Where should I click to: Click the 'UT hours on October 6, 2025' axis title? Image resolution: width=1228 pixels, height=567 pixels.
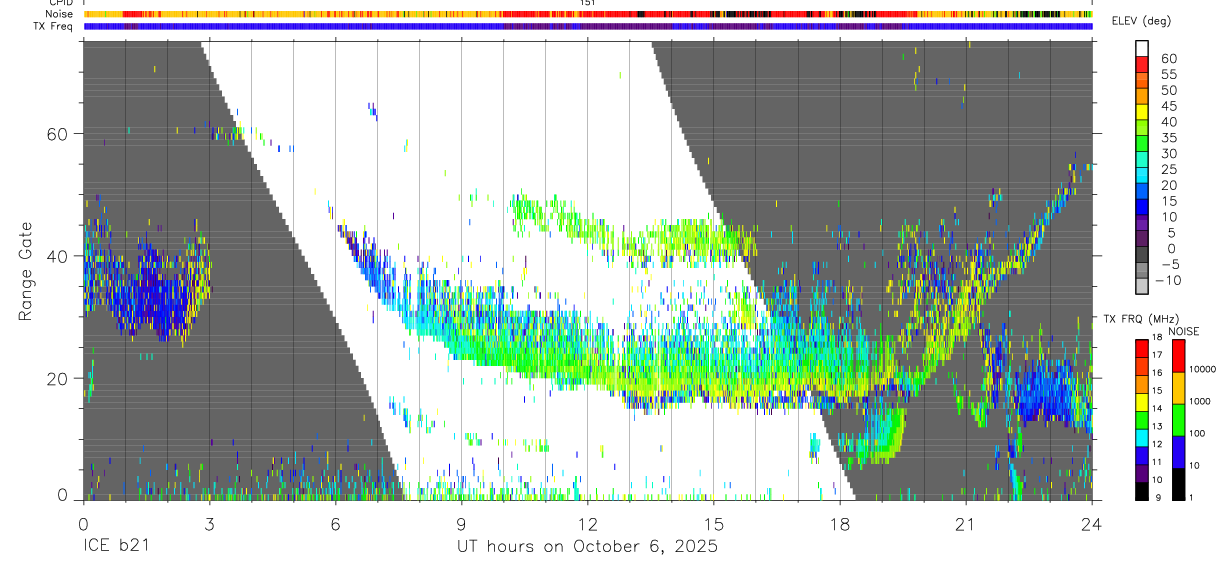pyautogui.click(x=587, y=547)
